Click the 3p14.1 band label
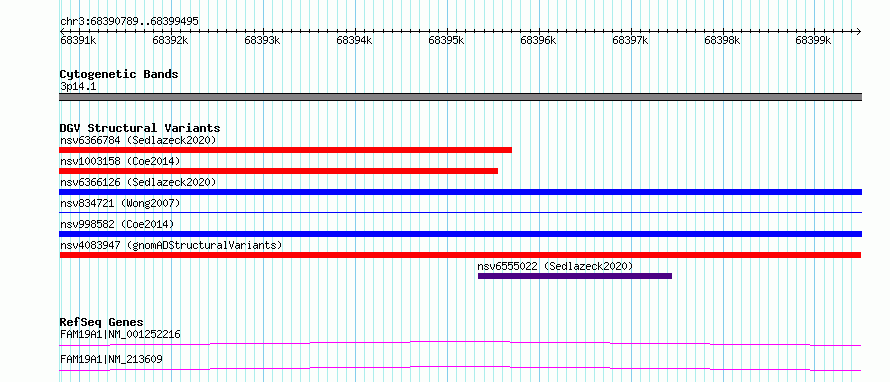The image size is (890, 382). click(78, 87)
